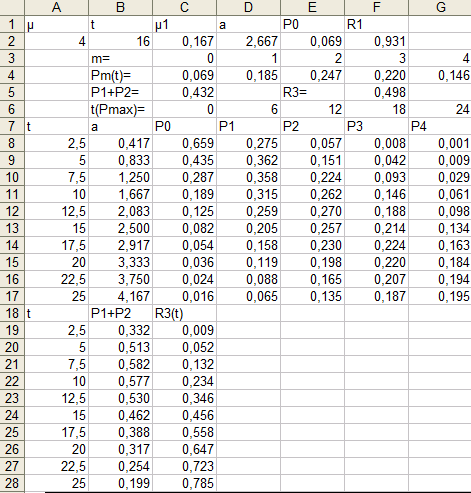Select column header B
The height and width of the screenshot is (493, 471).
pyautogui.click(x=120, y=7)
